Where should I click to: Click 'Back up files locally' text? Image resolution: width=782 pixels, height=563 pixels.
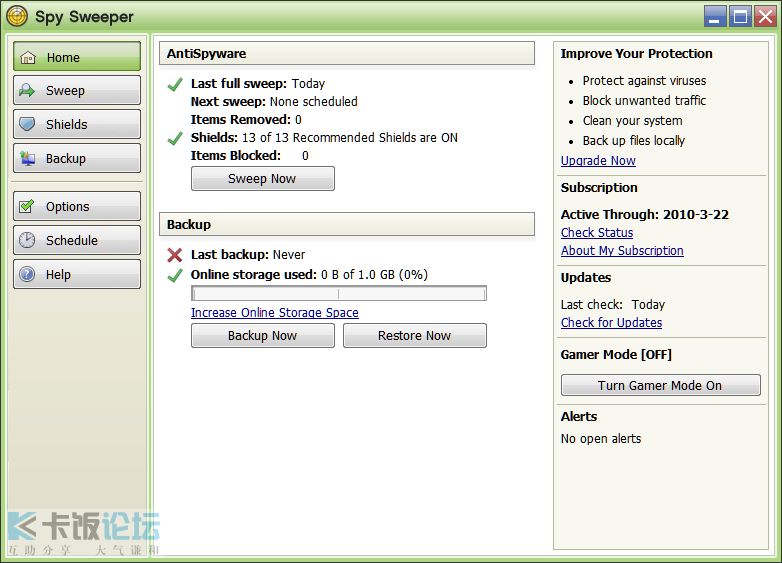[634, 141]
